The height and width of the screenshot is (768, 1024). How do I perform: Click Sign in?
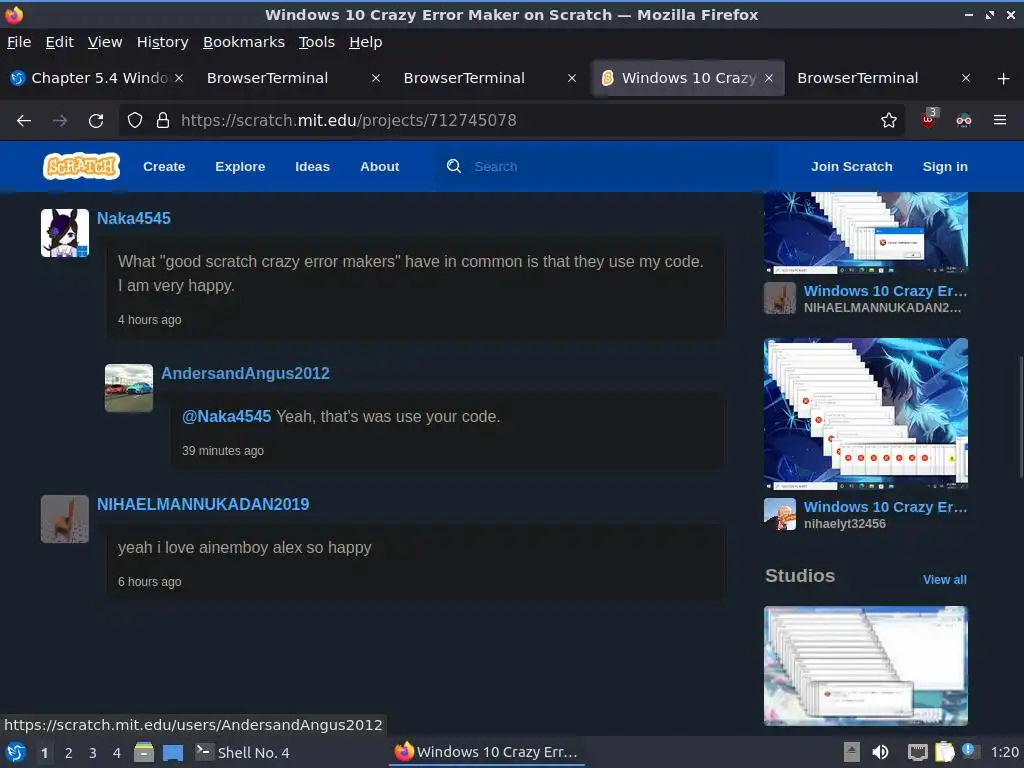tap(945, 167)
